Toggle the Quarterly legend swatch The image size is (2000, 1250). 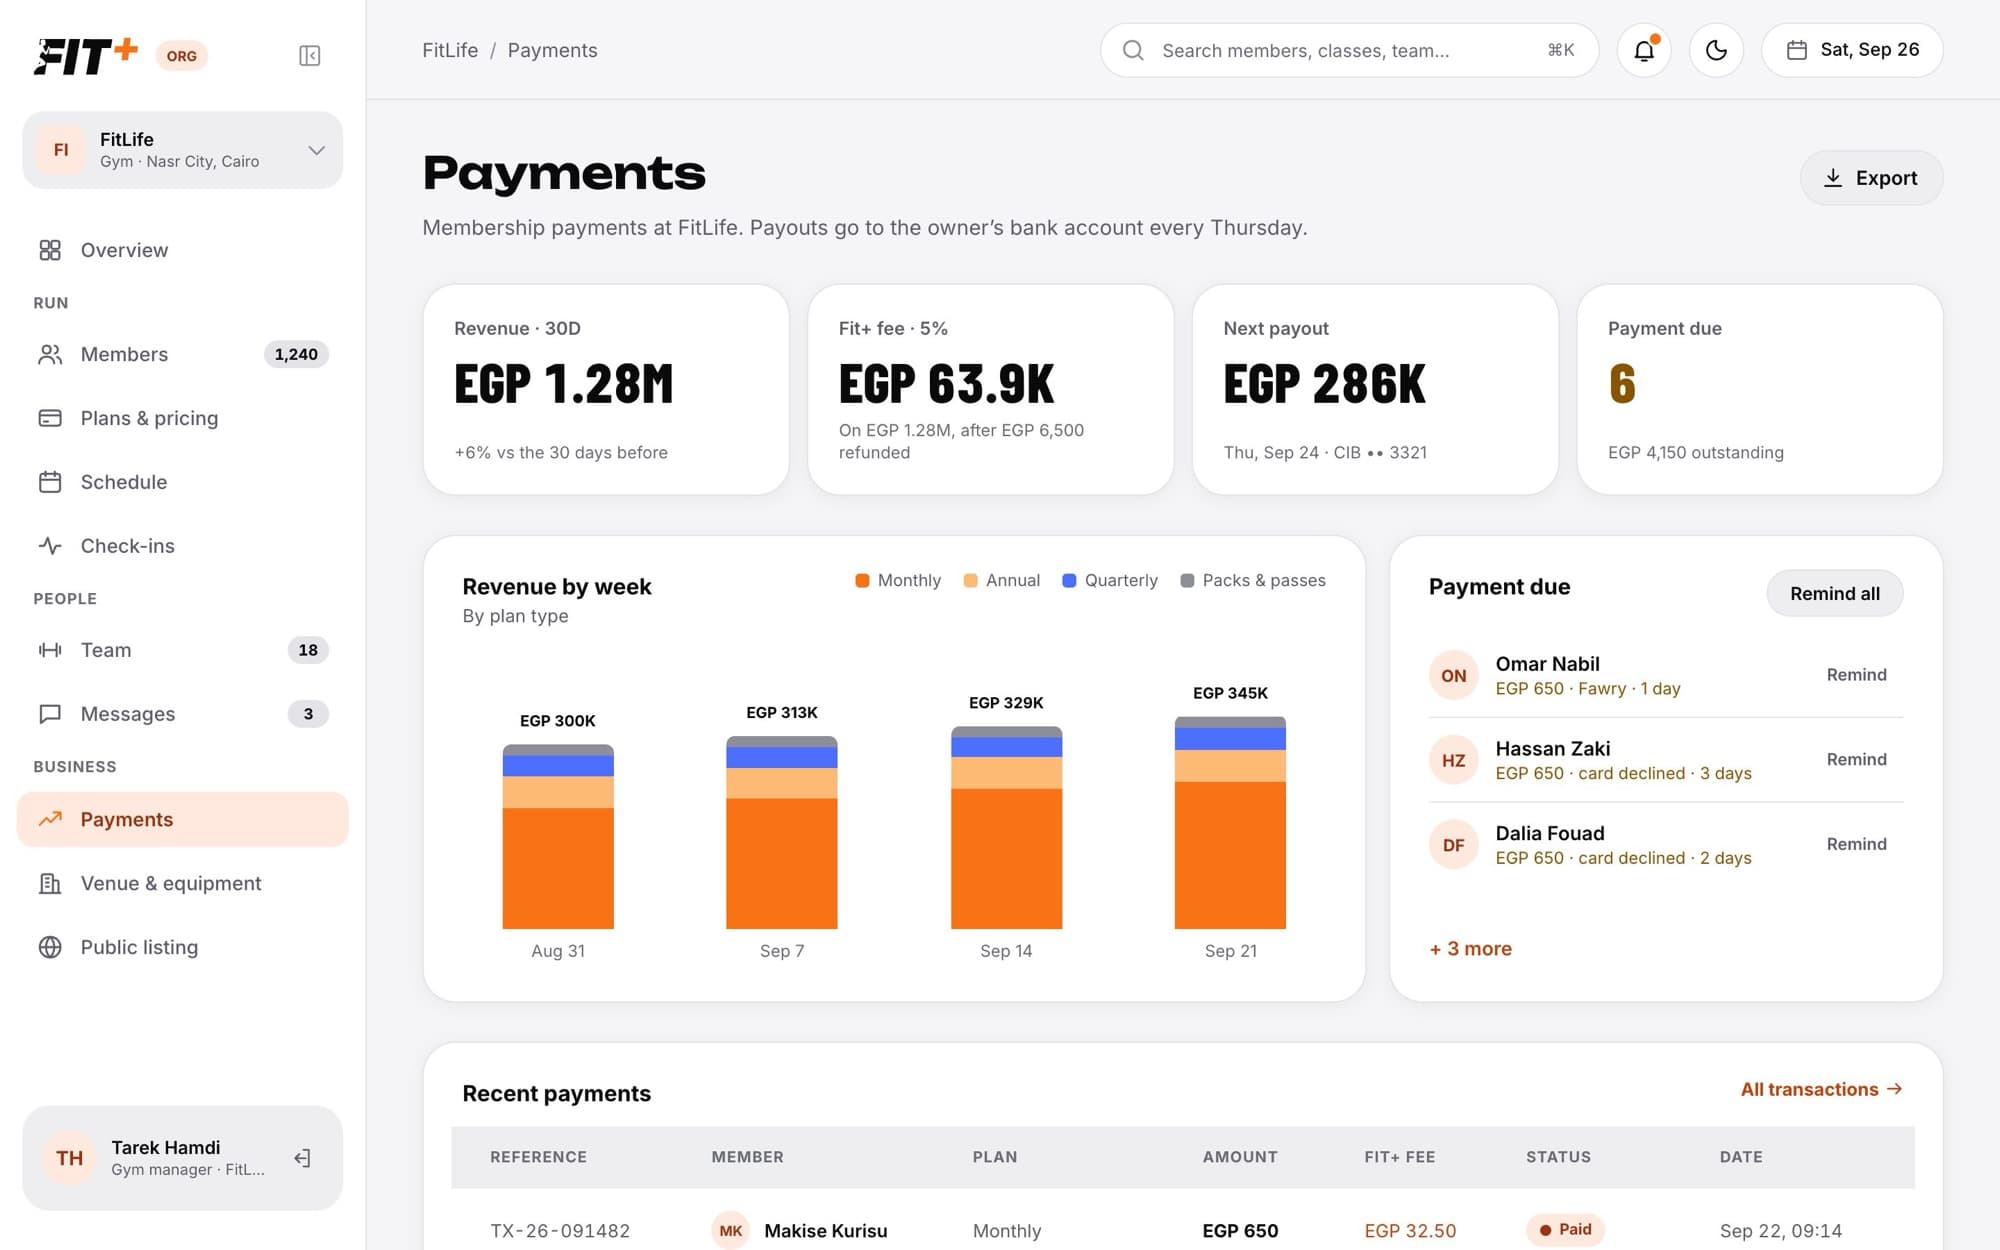point(1069,581)
